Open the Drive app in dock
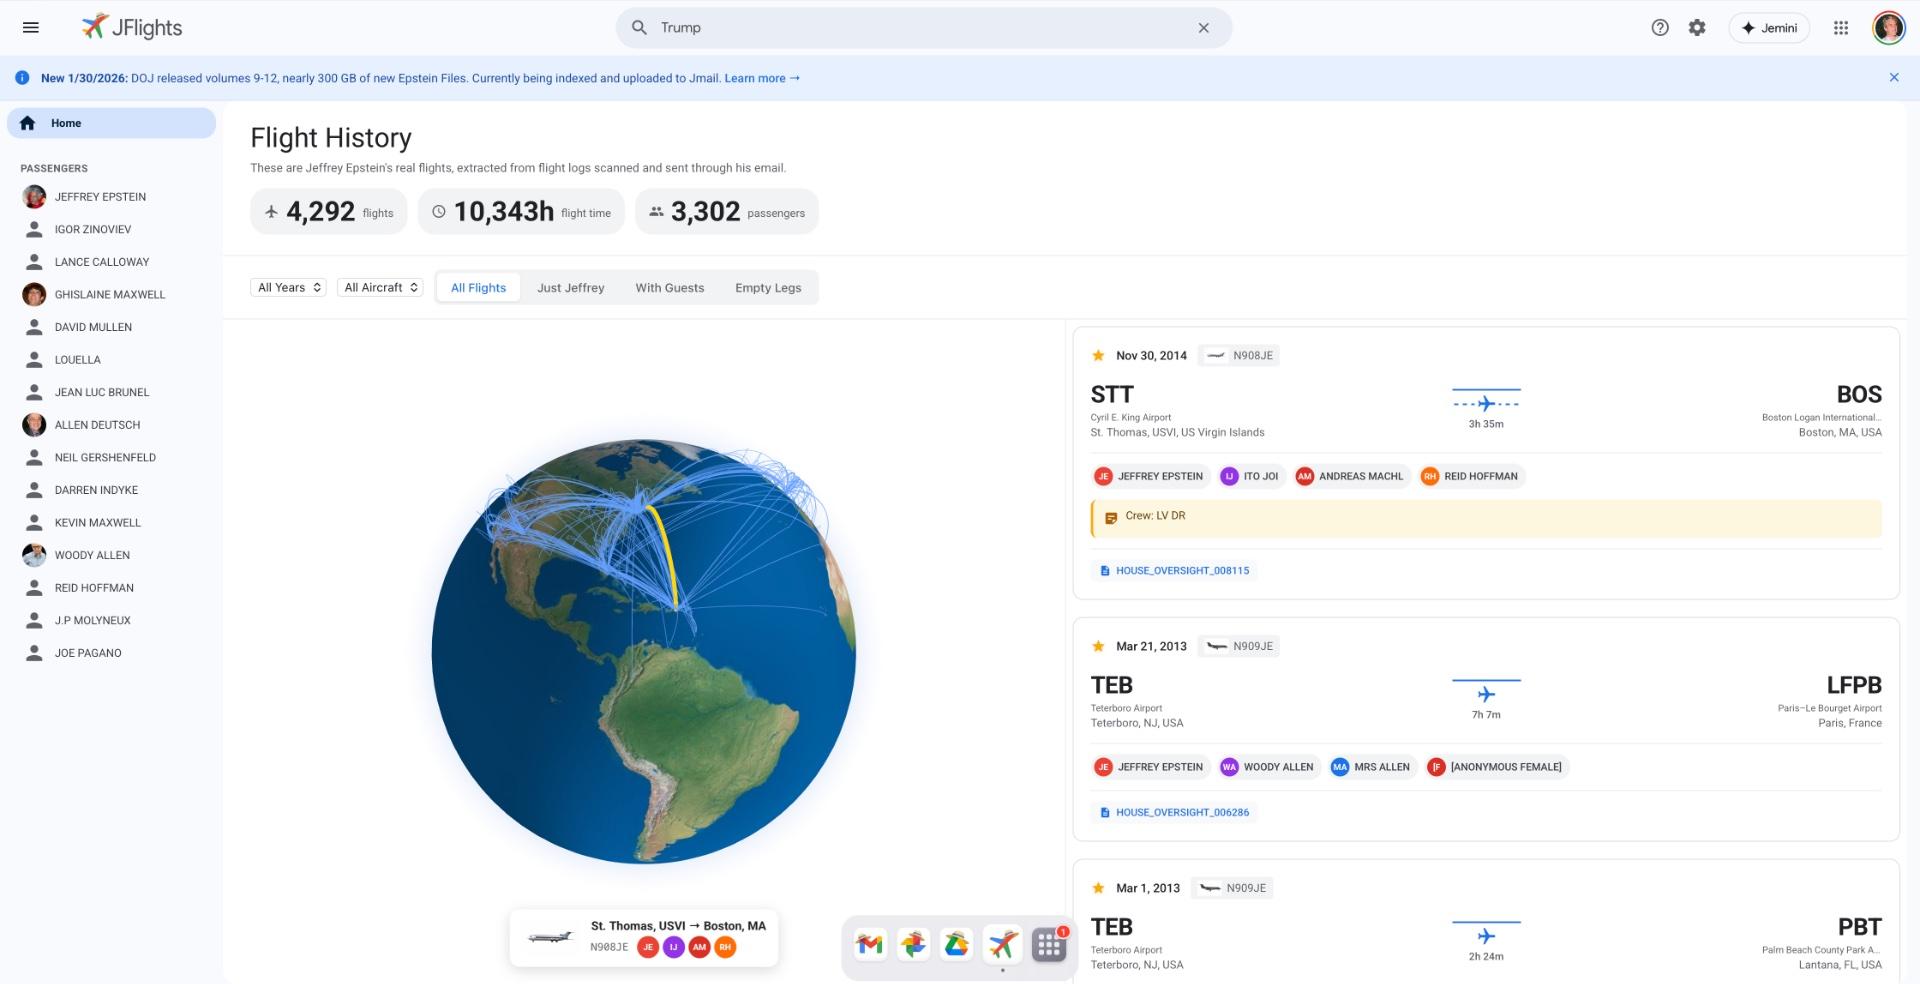1920x984 pixels. [957, 944]
